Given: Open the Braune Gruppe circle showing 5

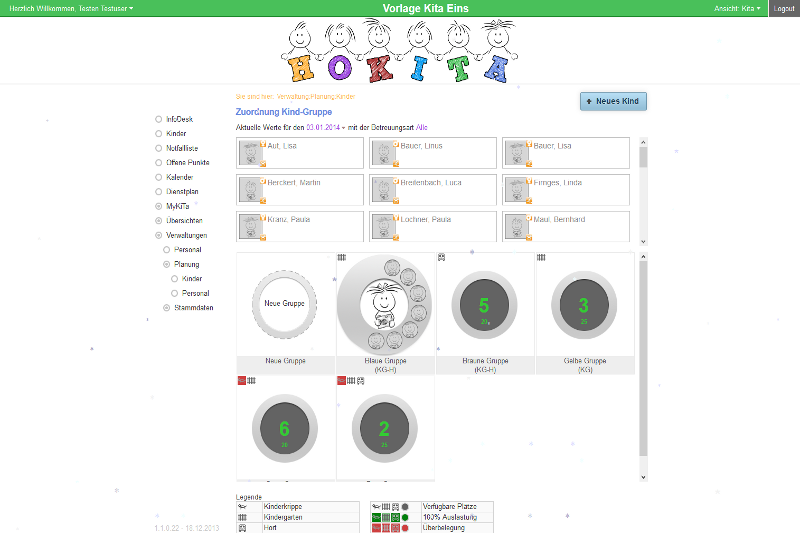Looking at the screenshot, I should [484, 305].
